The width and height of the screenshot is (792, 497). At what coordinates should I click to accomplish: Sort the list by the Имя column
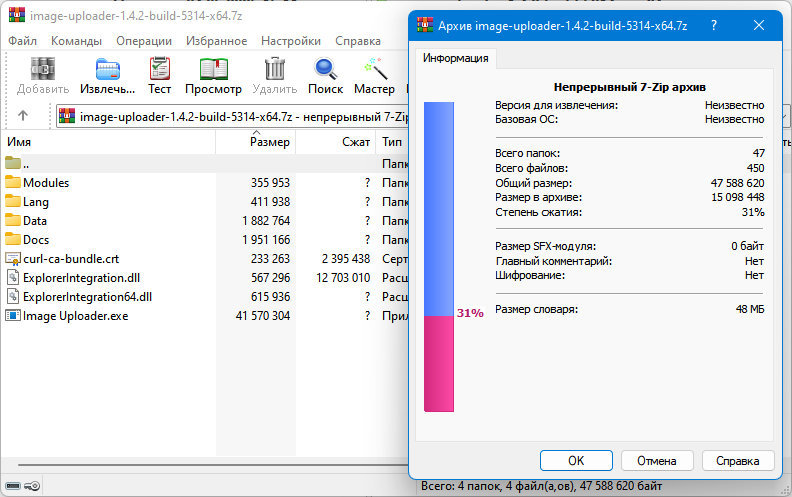[108, 142]
